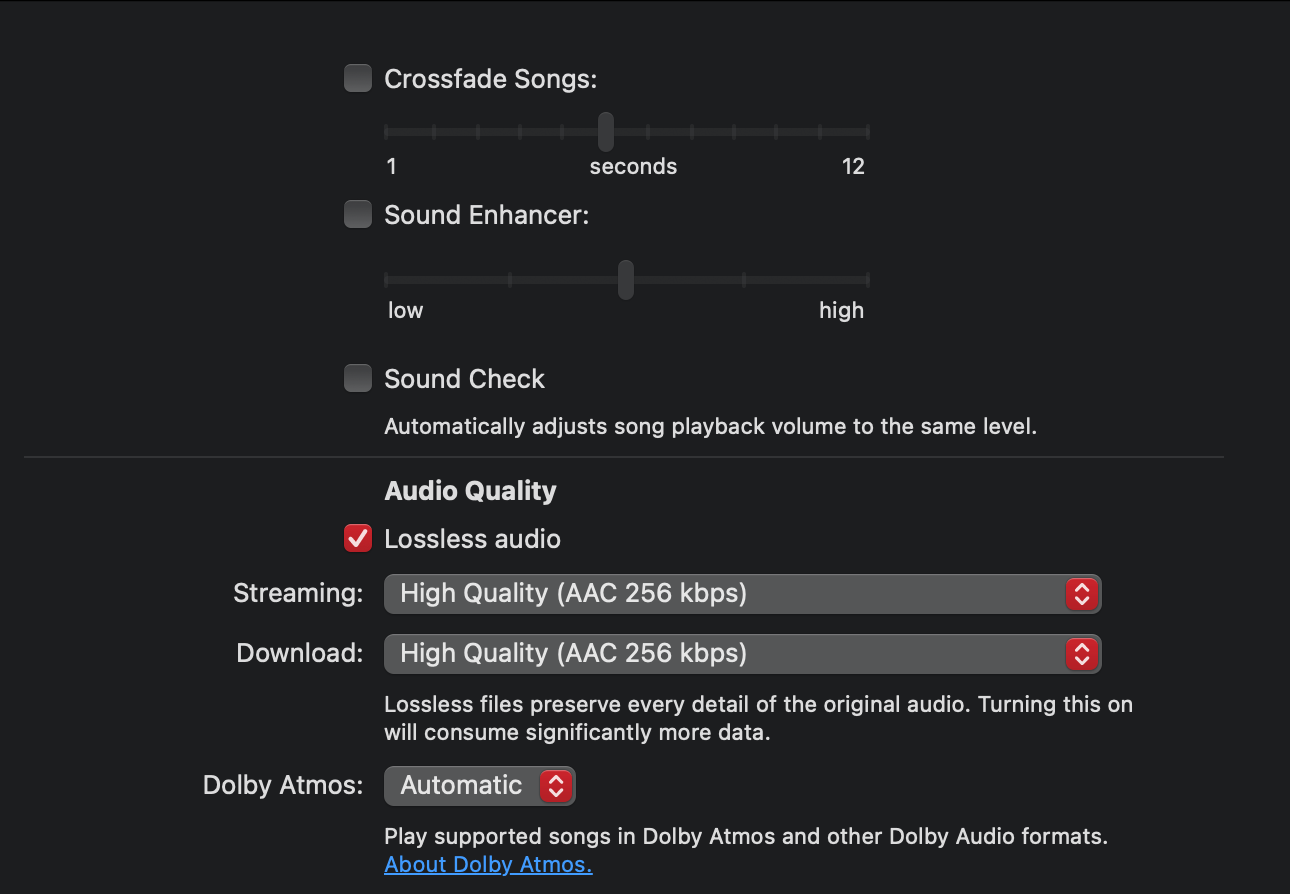Click the red chevron icon on Download selector
The height and width of the screenshot is (894, 1290).
[1083, 654]
